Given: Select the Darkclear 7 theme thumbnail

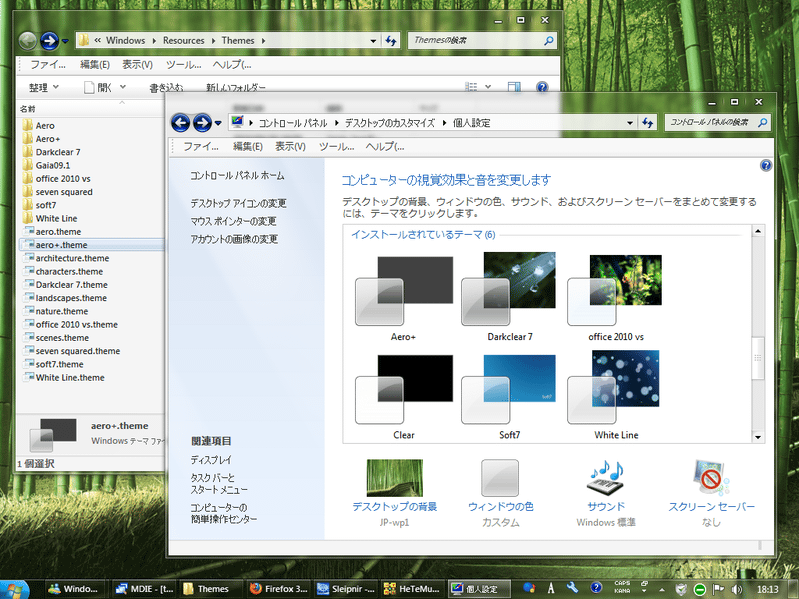Looking at the screenshot, I should 509,297.
